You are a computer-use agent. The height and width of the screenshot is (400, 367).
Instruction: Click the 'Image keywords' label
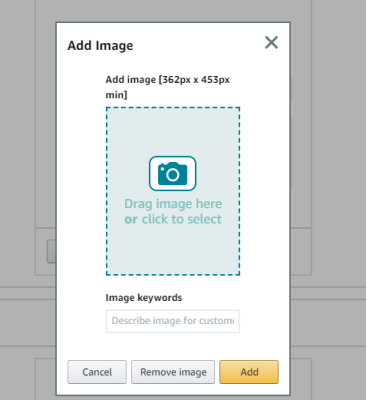[x=144, y=297]
